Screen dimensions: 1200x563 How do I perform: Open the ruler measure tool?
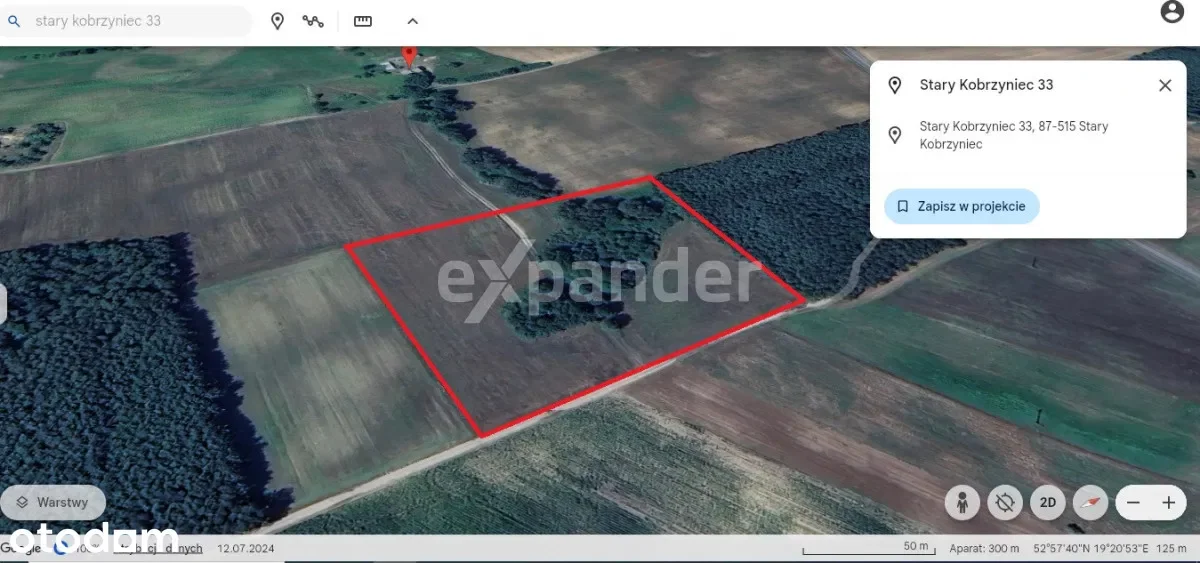pyautogui.click(x=363, y=21)
